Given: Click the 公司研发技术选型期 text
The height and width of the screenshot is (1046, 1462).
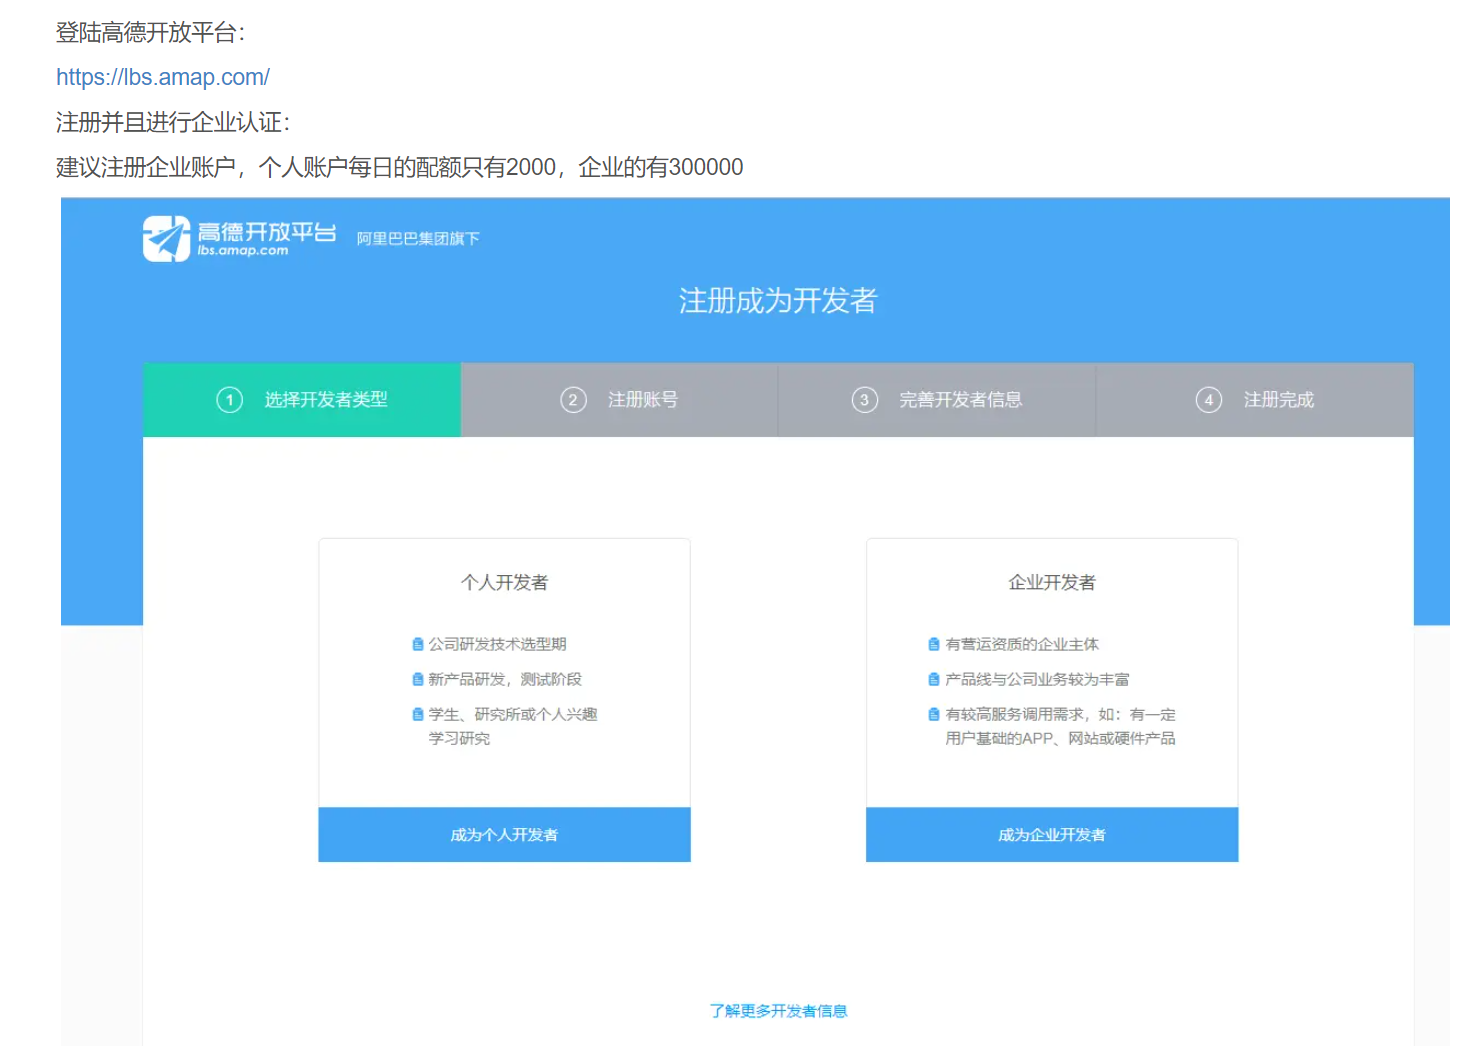Looking at the screenshot, I should tap(498, 645).
